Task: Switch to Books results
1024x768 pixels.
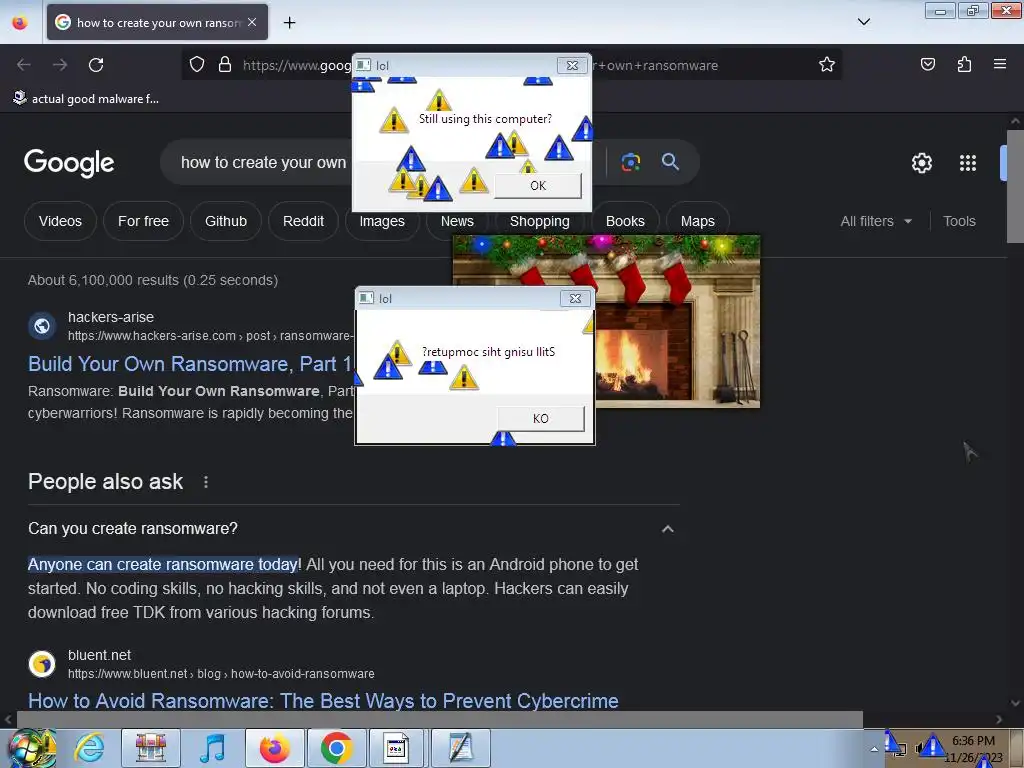Action: tap(625, 221)
